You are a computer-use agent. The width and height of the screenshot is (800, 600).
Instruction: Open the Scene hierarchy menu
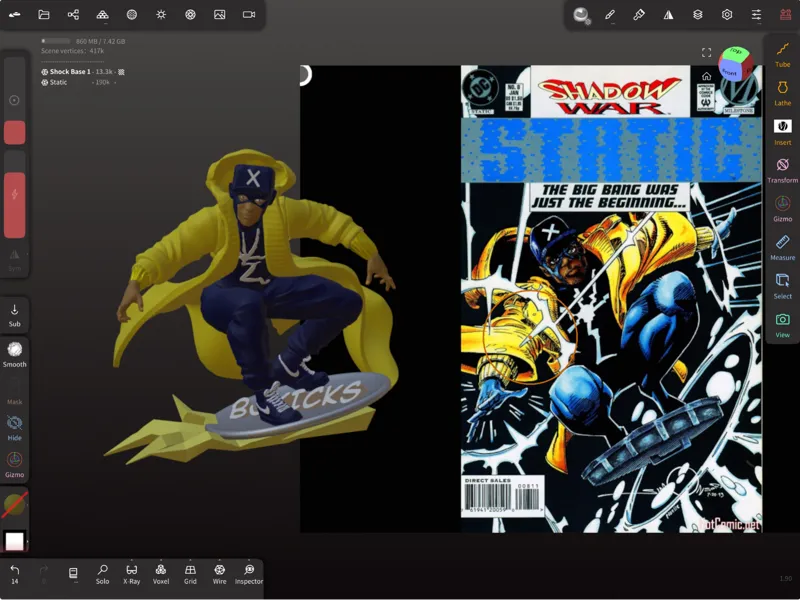pyautogui.click(x=73, y=15)
